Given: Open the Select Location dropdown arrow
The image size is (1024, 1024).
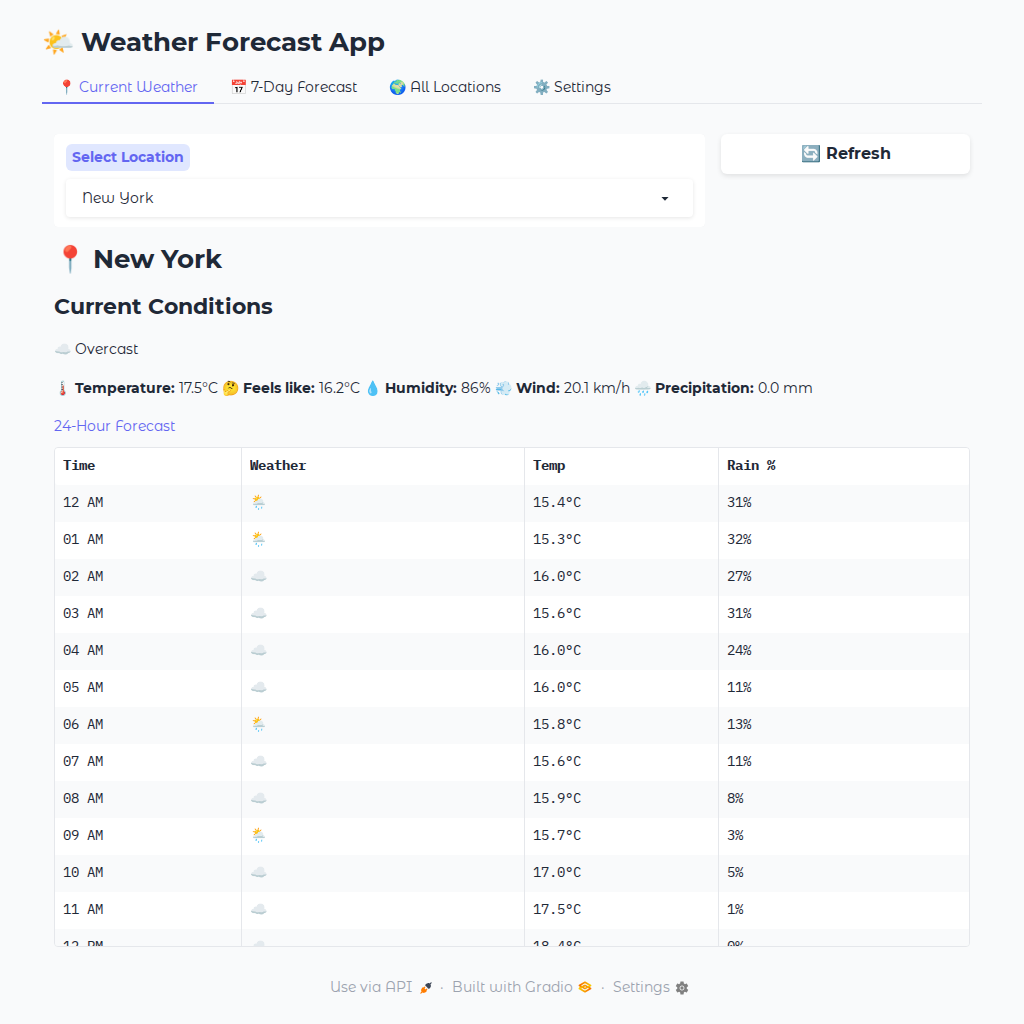Looking at the screenshot, I should coord(665,198).
